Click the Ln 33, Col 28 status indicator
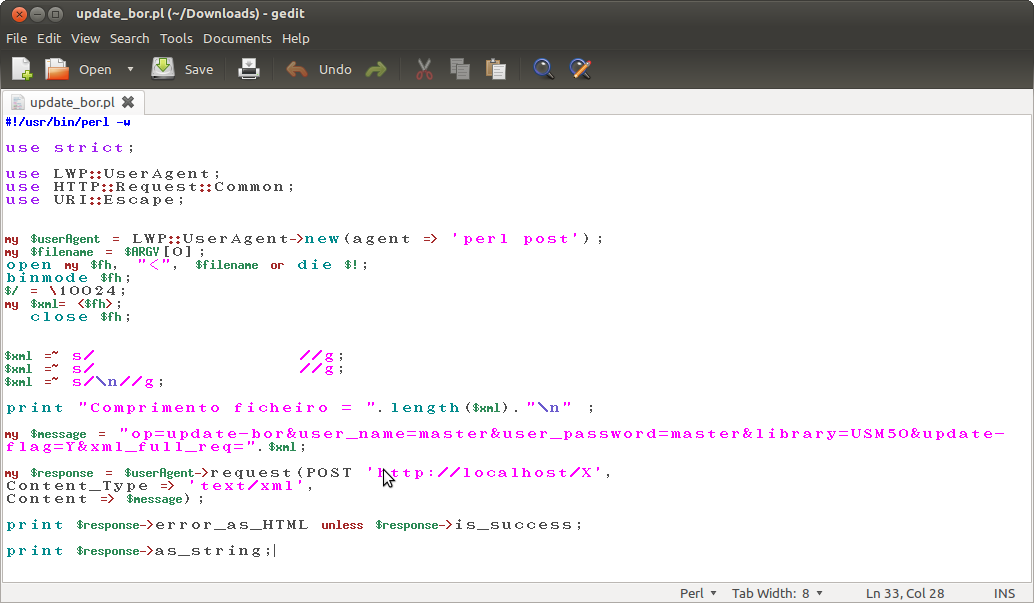This screenshot has height=603, width=1034. pyautogui.click(x=905, y=593)
